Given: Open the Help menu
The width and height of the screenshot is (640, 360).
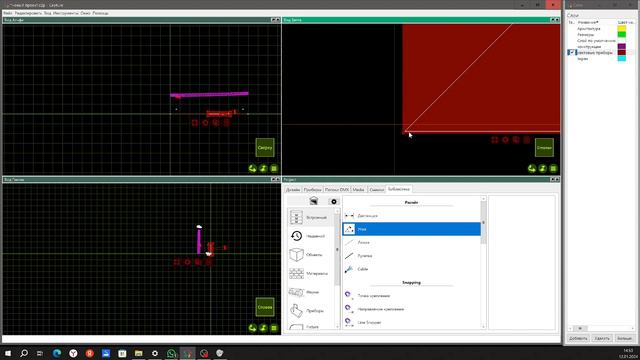Looking at the screenshot, I should click(100, 13).
